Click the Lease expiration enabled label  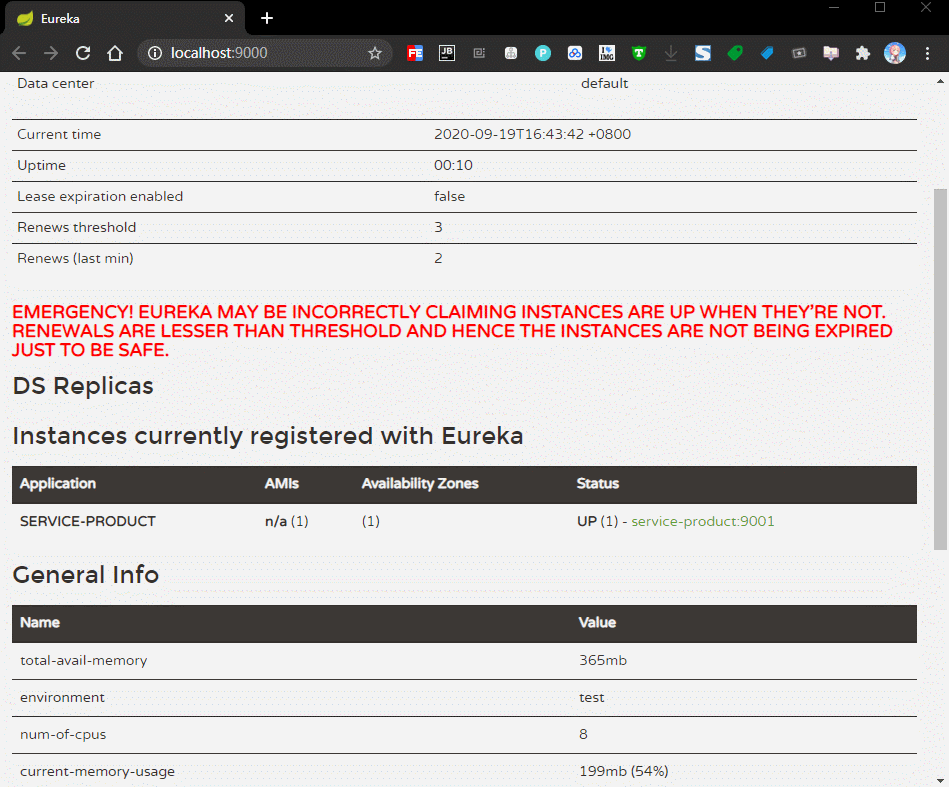pyautogui.click(x=100, y=196)
